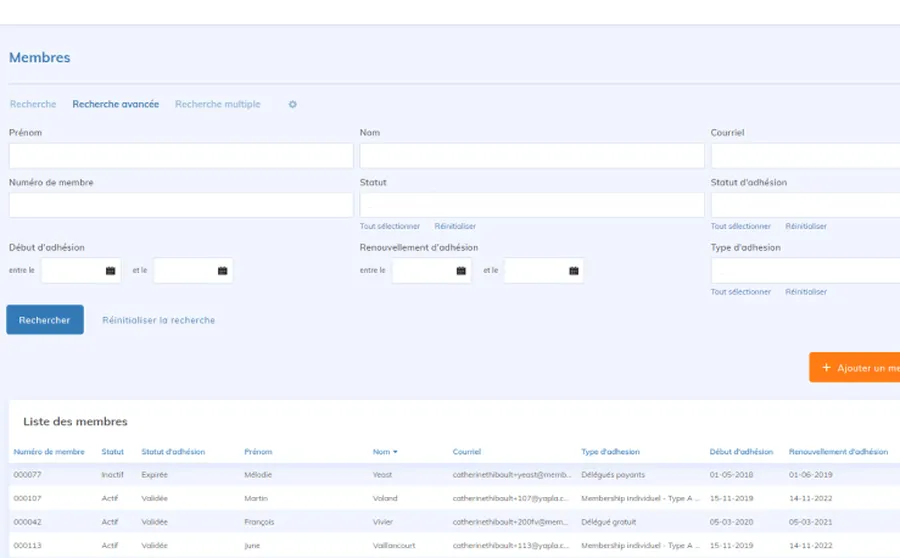Open calendar for first Renouvellement d'adhésion date
This screenshot has height=558, width=900.
[x=461, y=271]
